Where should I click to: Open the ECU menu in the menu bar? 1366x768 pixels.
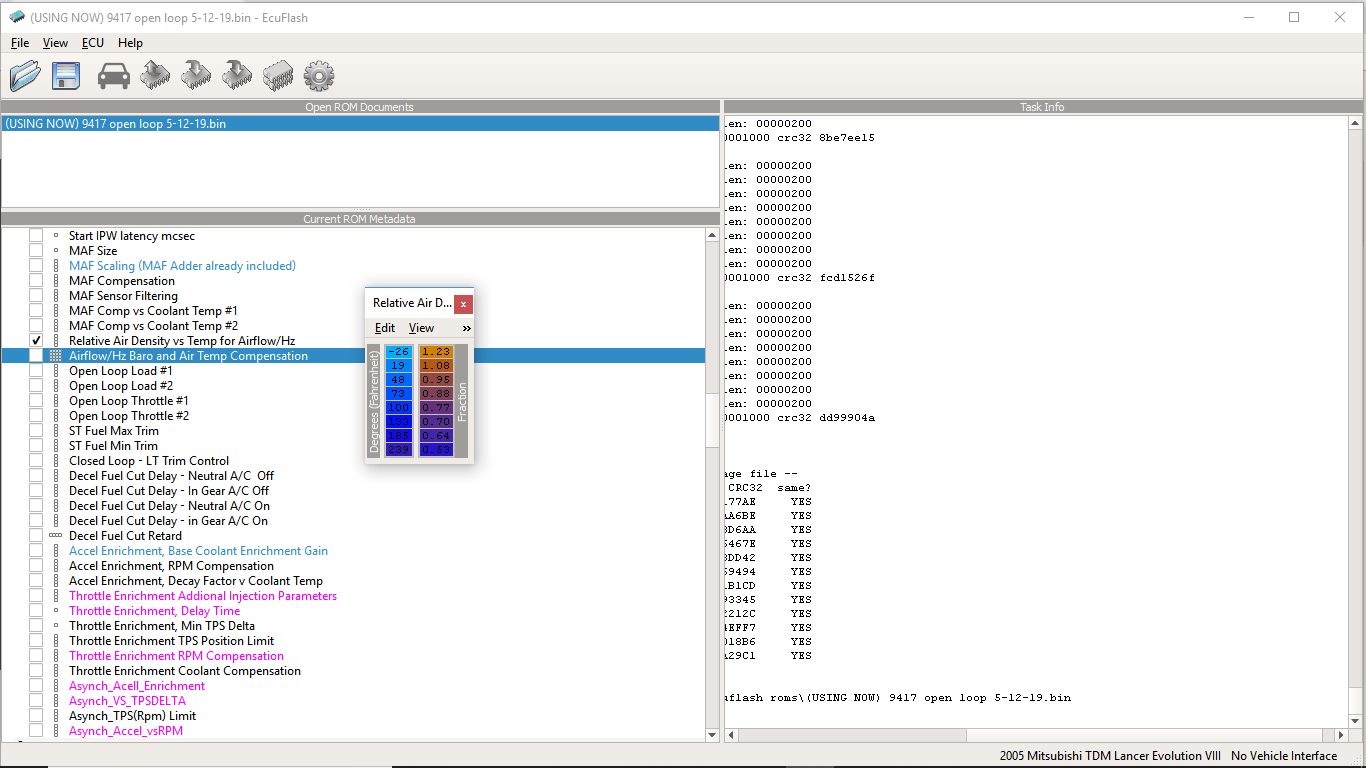pos(93,43)
